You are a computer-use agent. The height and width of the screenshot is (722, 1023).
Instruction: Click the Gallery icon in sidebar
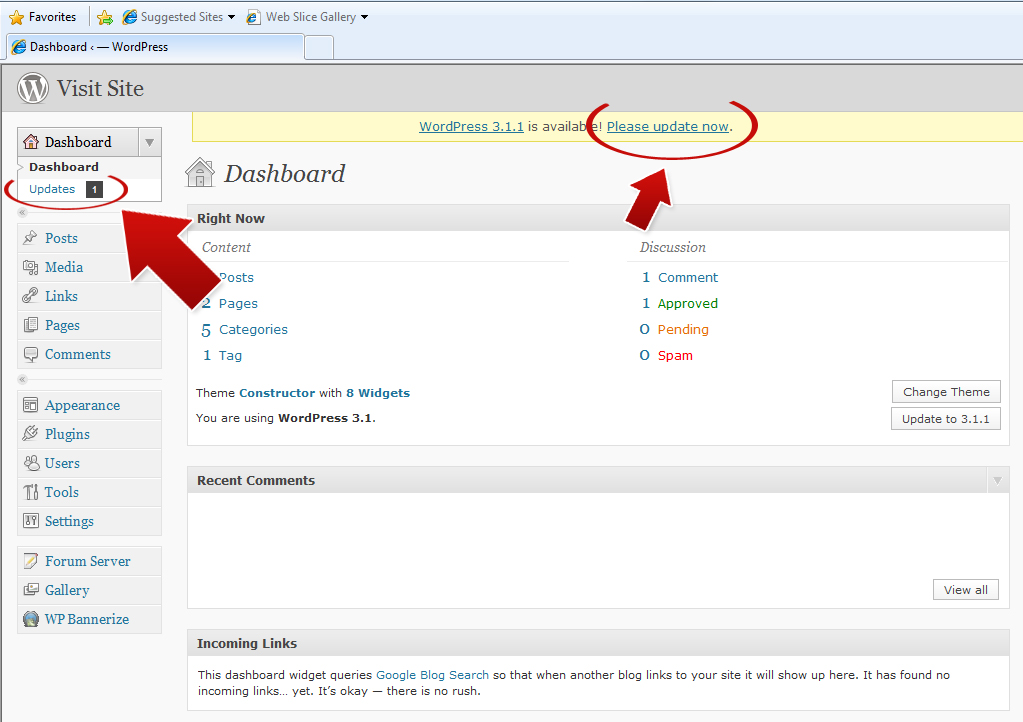pos(30,590)
